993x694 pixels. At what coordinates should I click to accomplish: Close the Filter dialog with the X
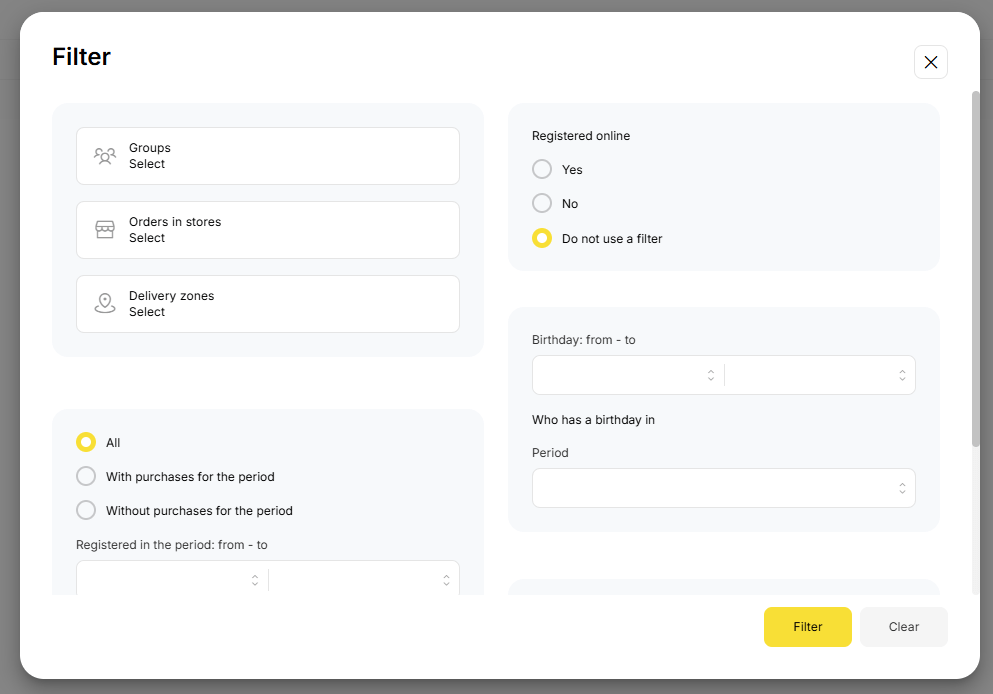click(x=930, y=62)
